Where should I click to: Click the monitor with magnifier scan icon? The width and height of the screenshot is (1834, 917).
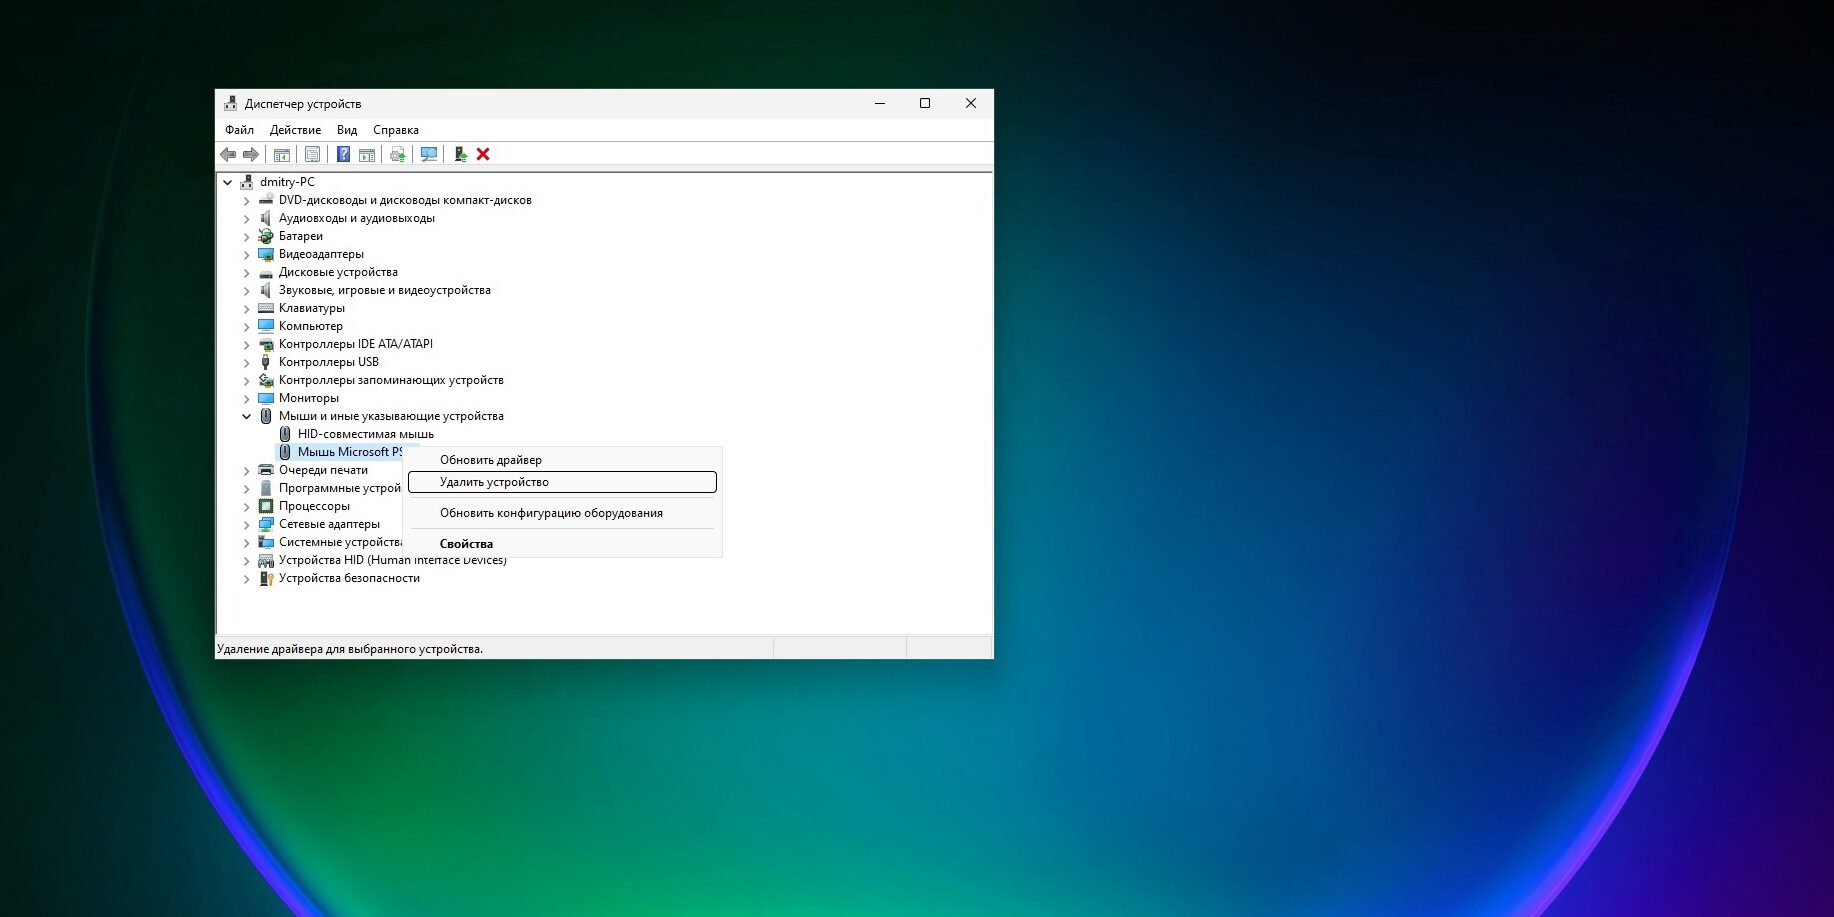pyautogui.click(x=429, y=155)
